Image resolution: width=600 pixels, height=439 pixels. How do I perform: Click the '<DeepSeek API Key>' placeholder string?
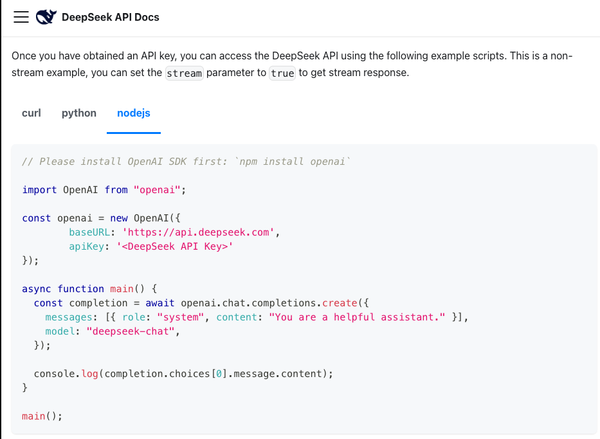point(174,246)
